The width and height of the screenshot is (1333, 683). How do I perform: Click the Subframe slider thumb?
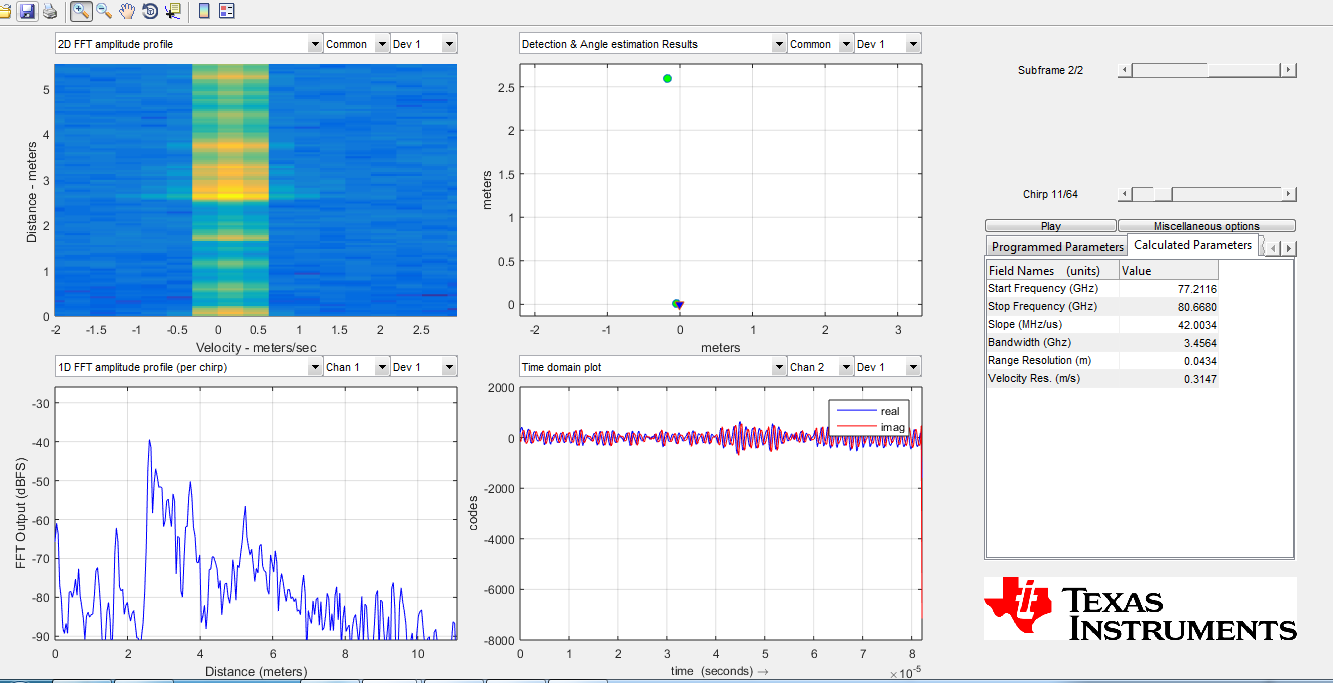click(x=1243, y=70)
